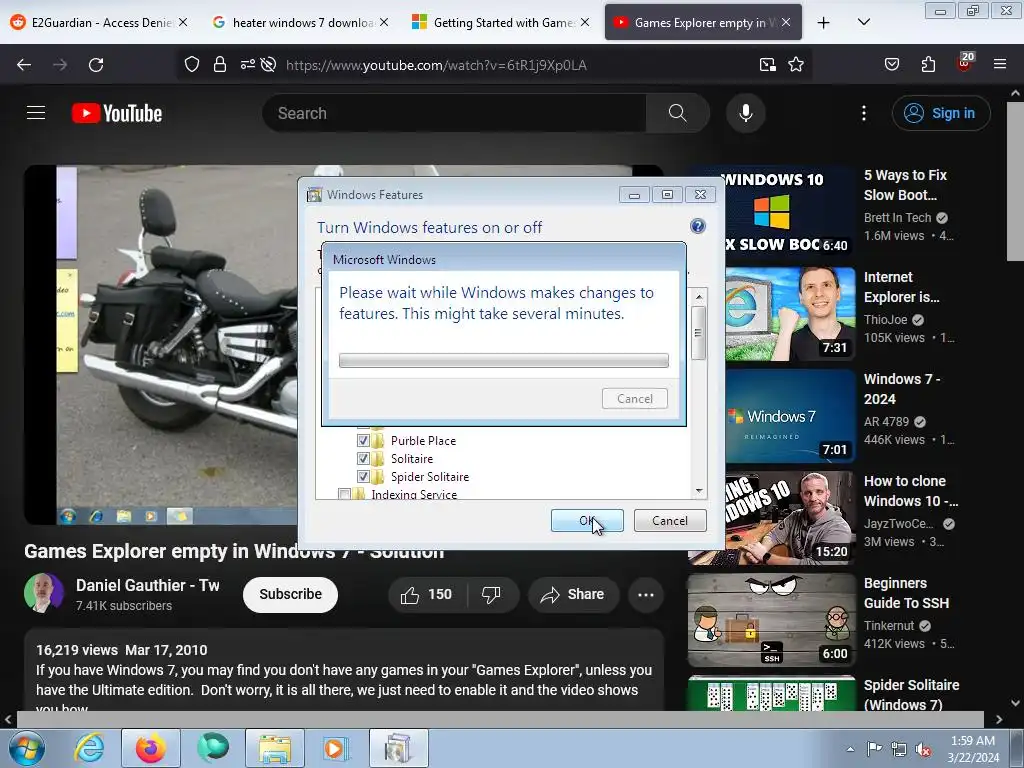Show site security padlock info

click(220, 65)
